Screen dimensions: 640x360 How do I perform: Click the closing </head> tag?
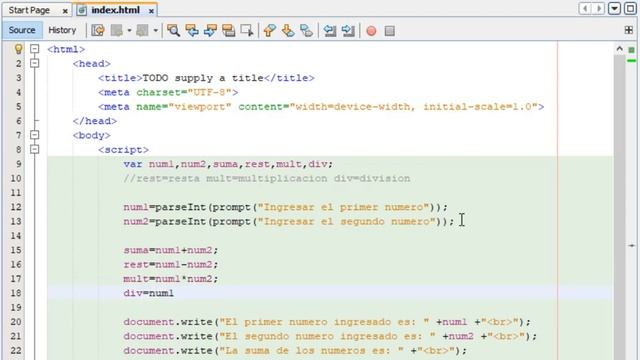click(95, 121)
